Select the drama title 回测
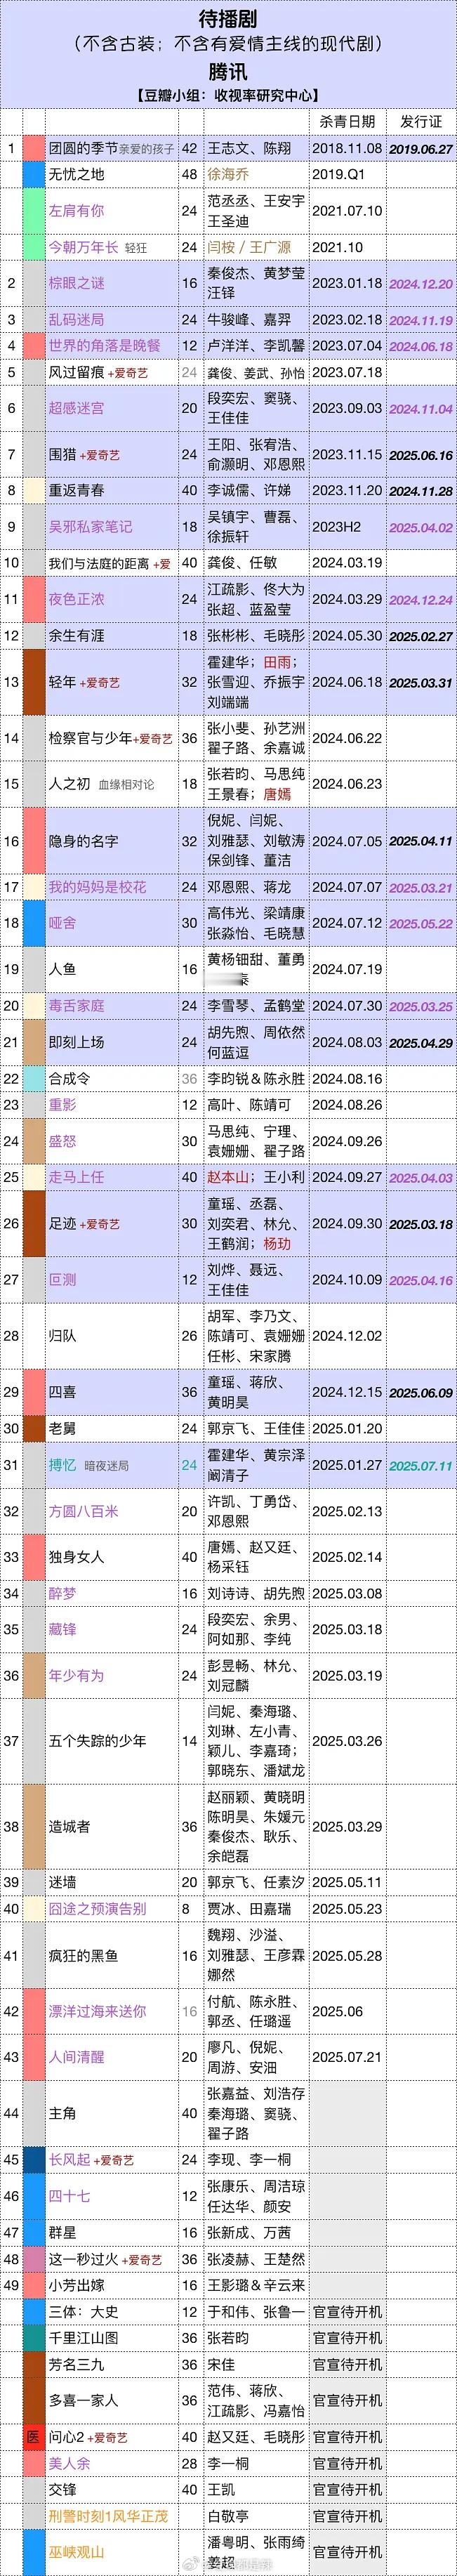Viewport: 457px width, 2576px height. tap(62, 1279)
